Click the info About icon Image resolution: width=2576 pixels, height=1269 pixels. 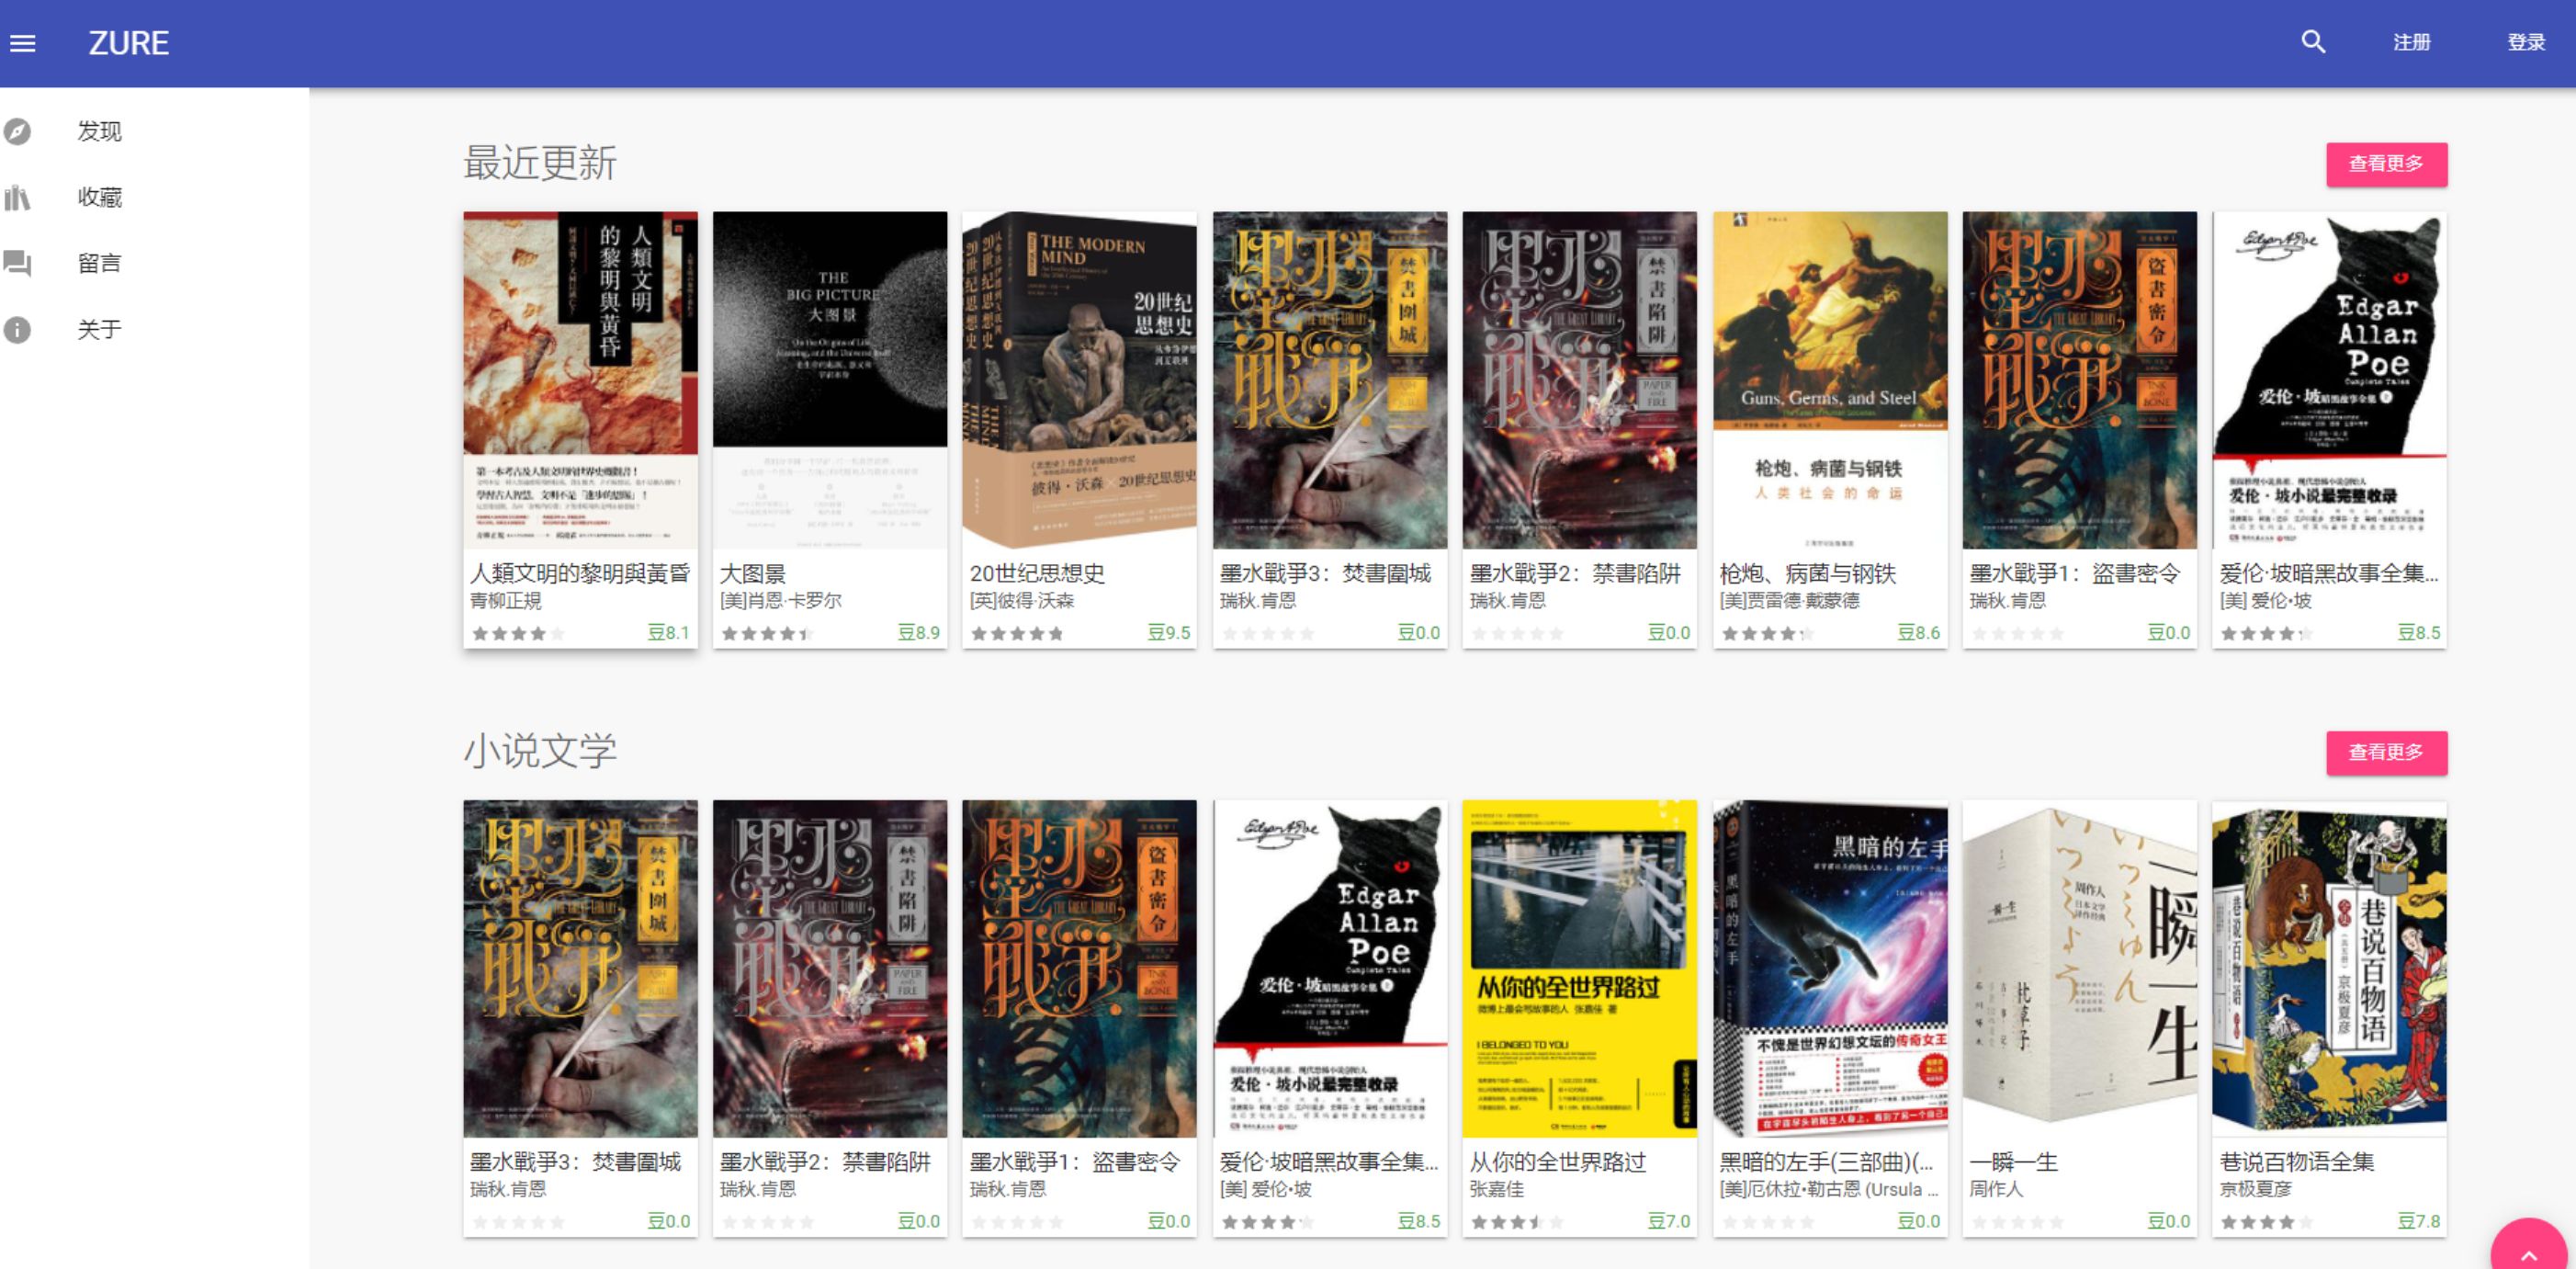point(17,329)
